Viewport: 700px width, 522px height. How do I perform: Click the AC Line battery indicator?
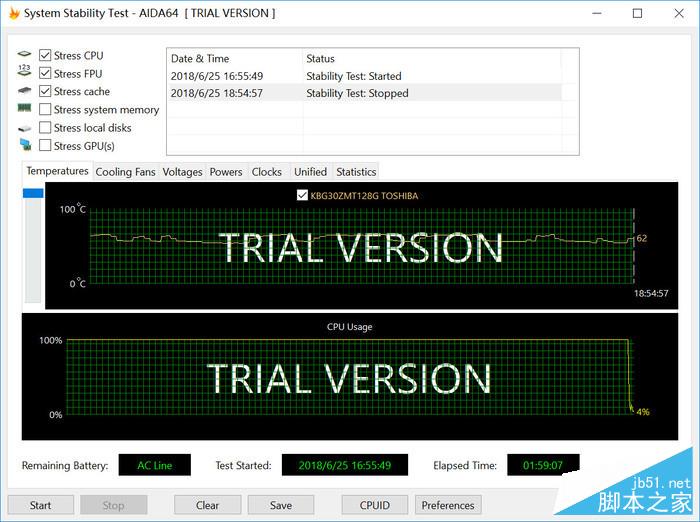click(x=154, y=465)
